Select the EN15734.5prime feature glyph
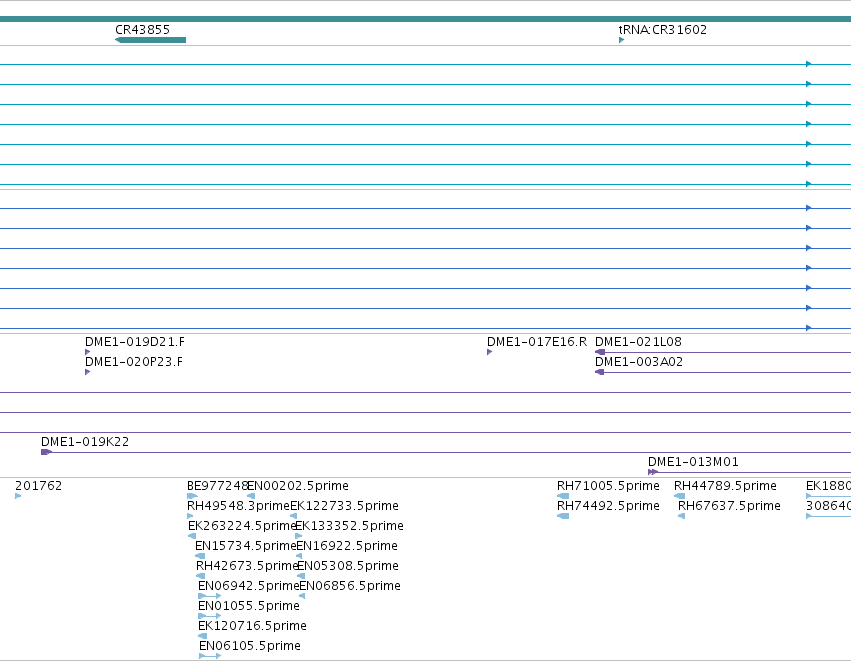Screen dimensions: 851x661 coord(200,556)
